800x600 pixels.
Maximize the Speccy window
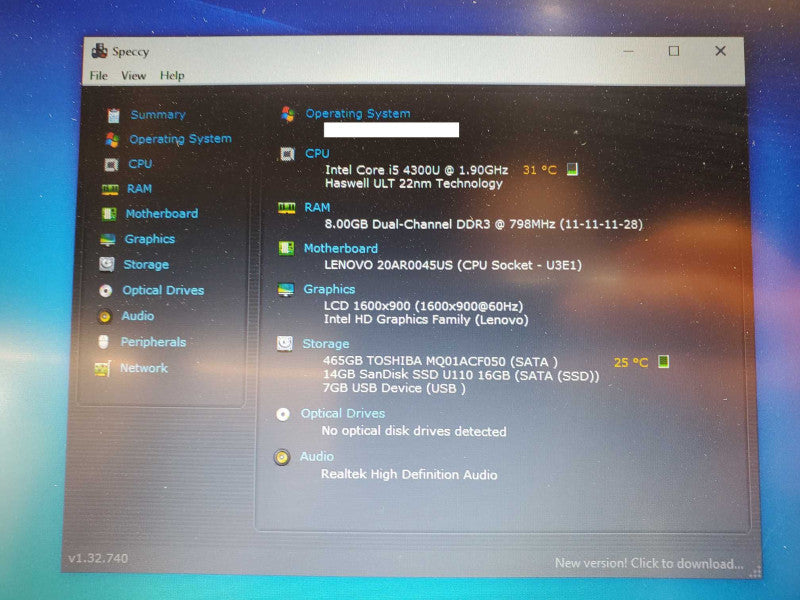coord(674,51)
